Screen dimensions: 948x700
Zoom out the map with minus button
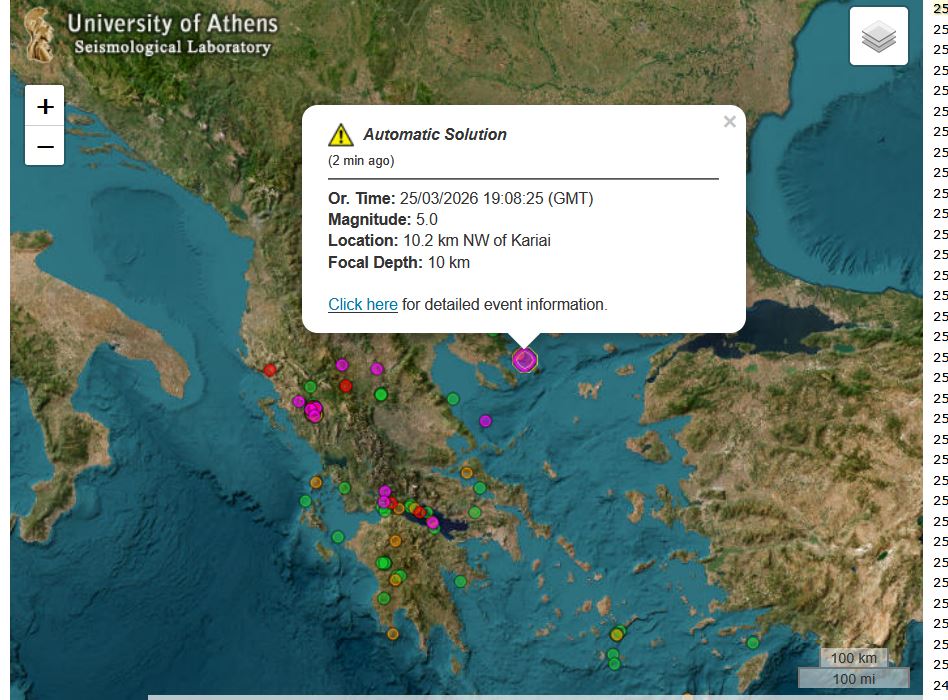point(44,146)
